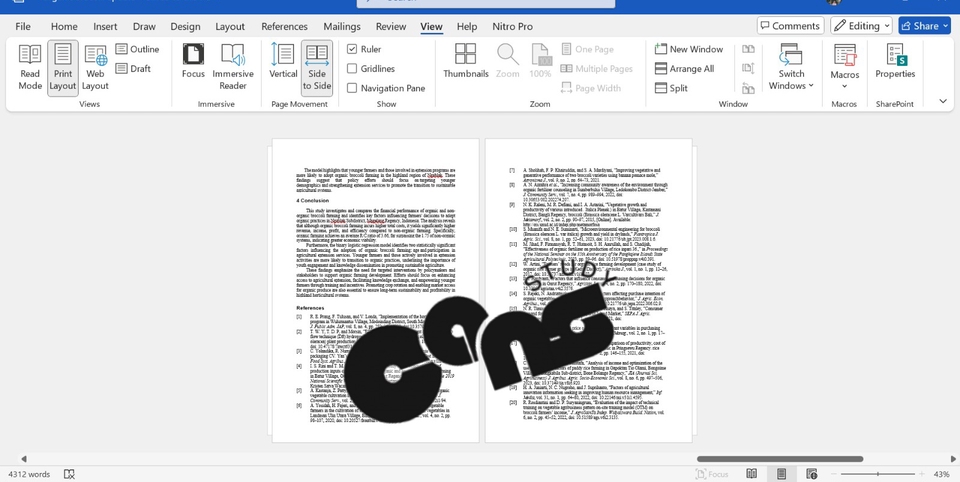
Task: Switch to the Insert tab
Action: [x=105, y=26]
